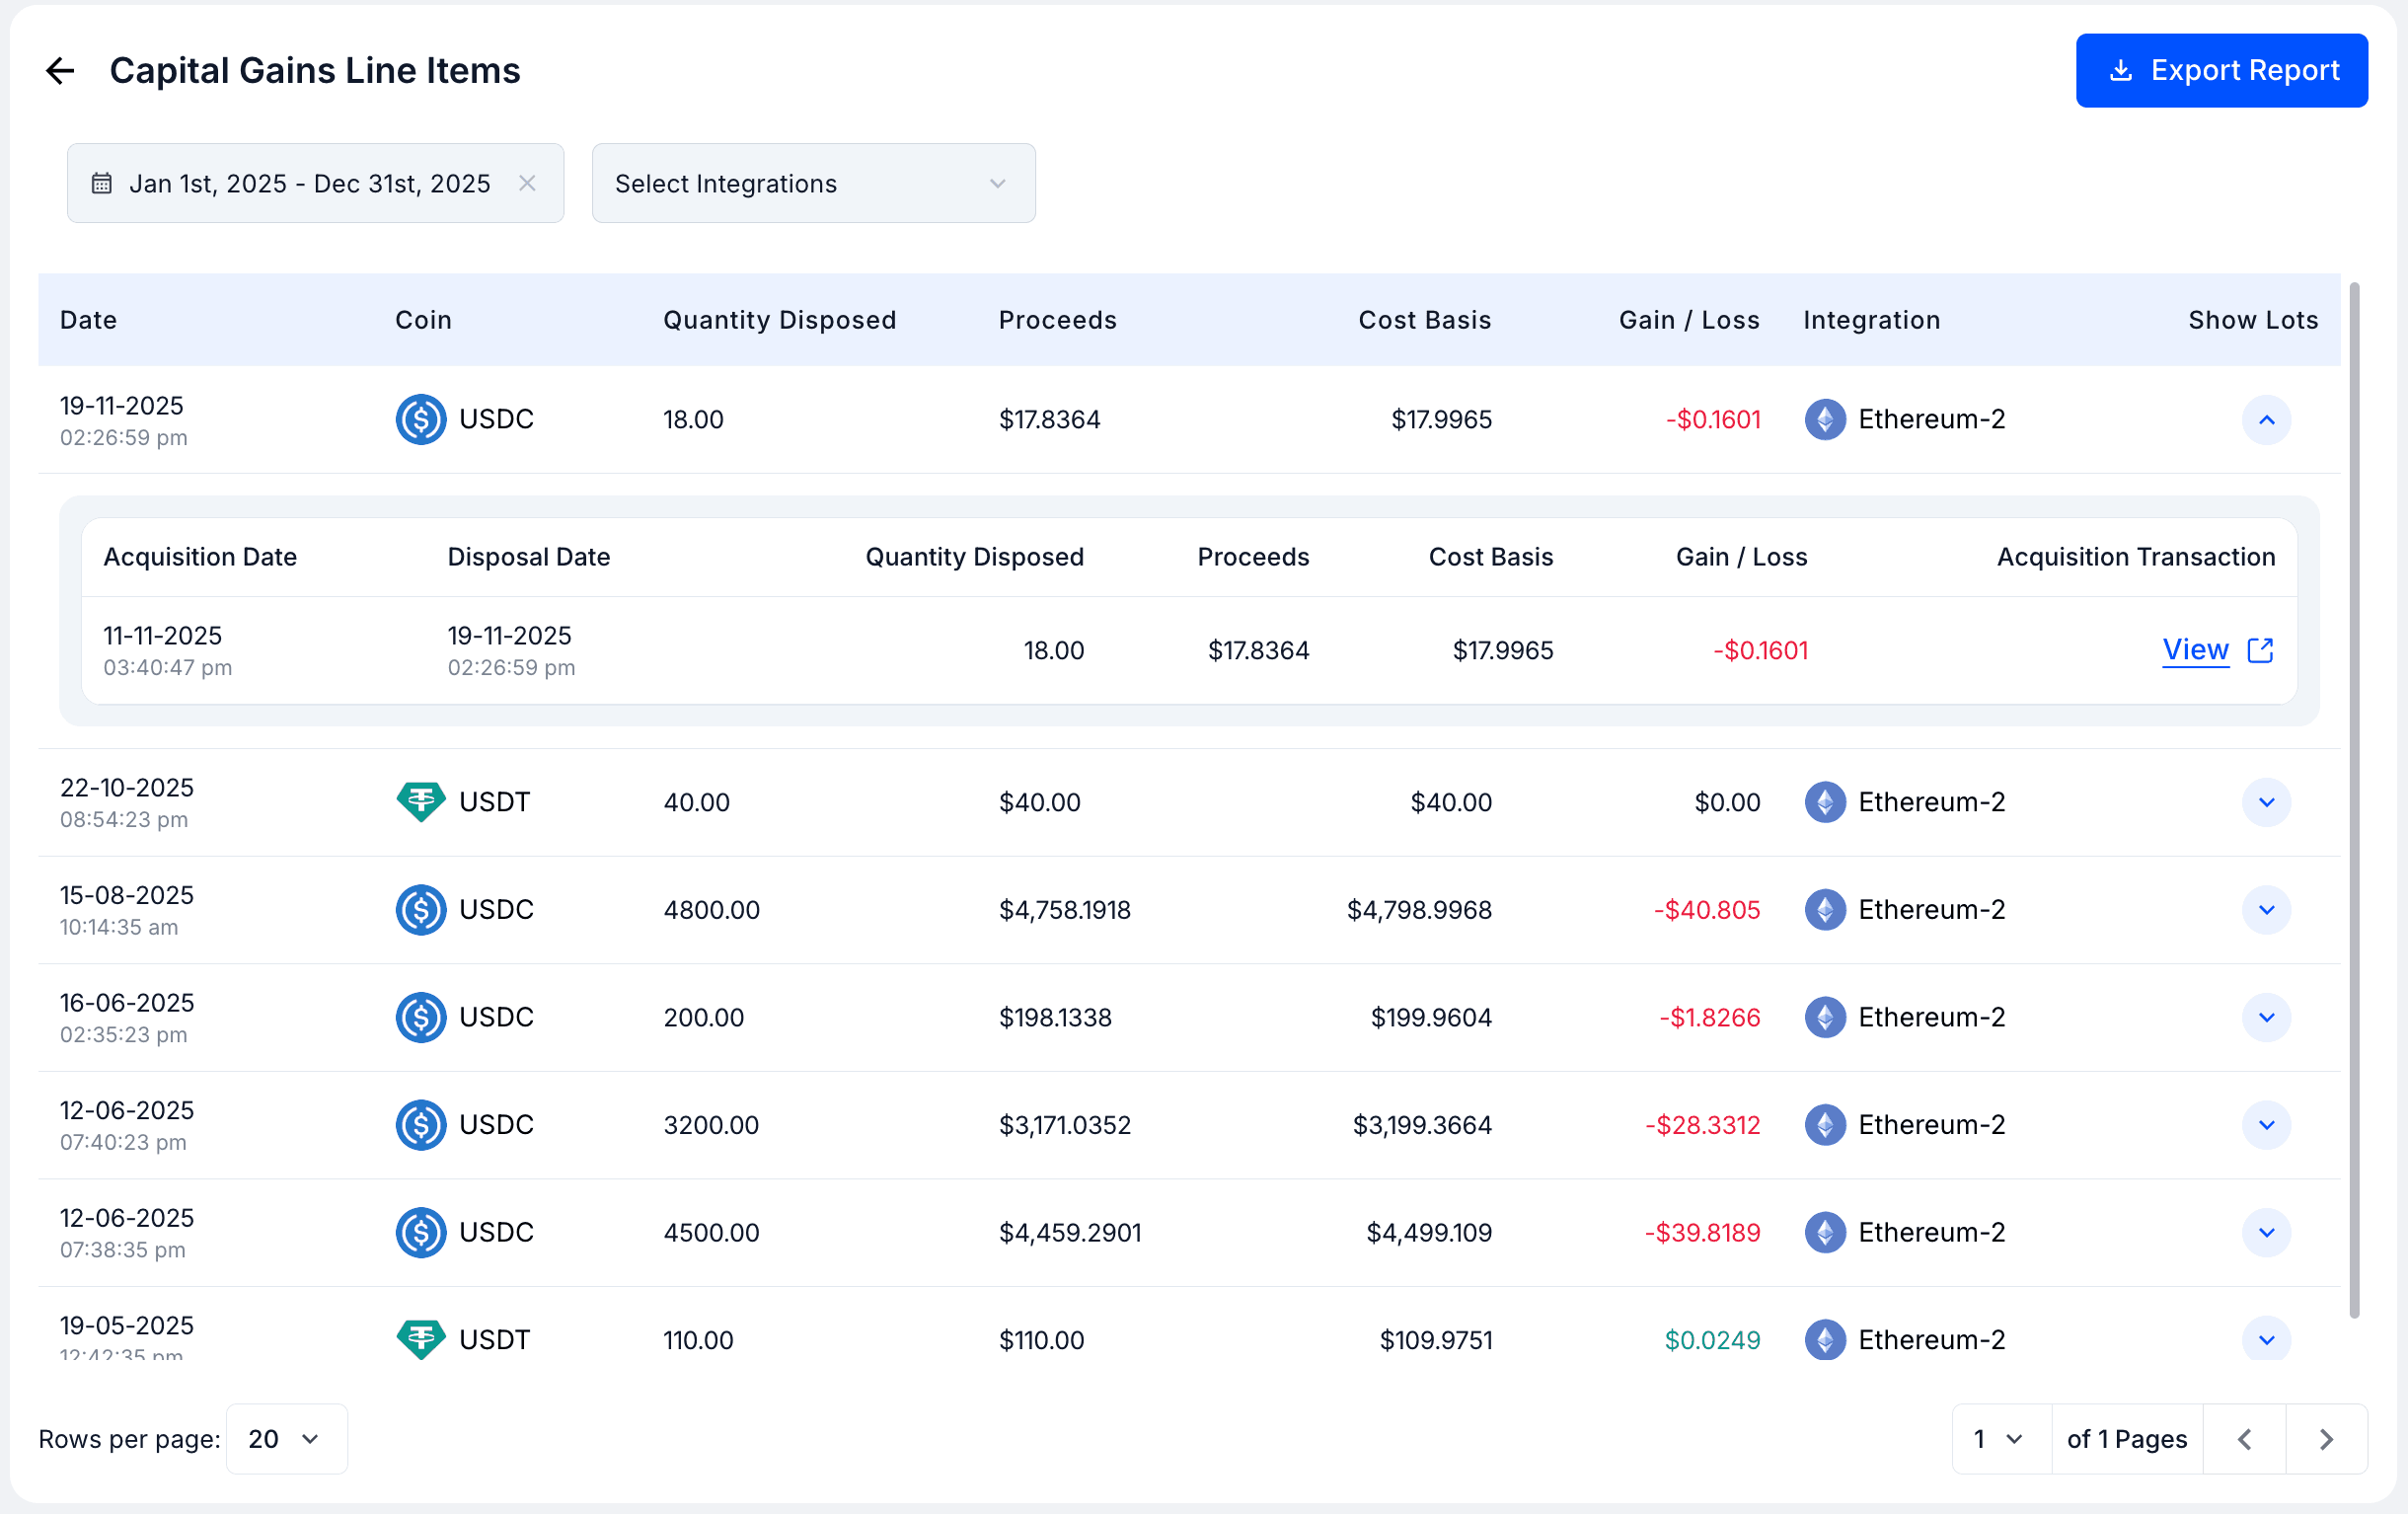Expand lots for the 15-08-2025 USDC row
2408x1514 pixels.
[x=2266, y=910]
